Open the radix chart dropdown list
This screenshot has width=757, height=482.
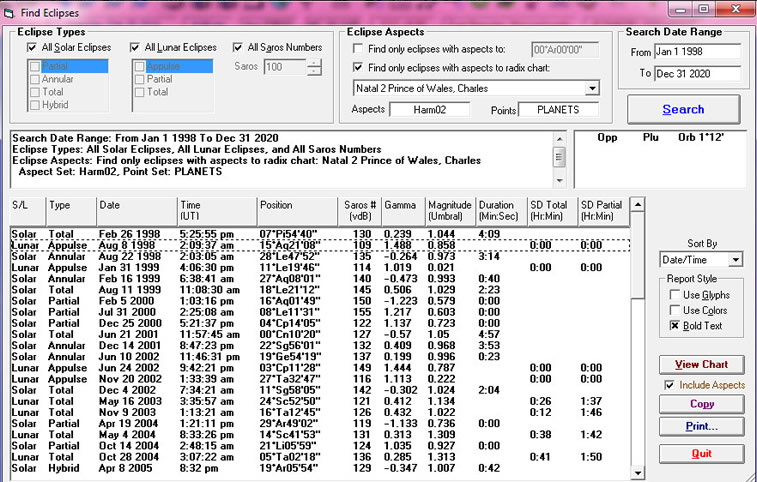[592, 88]
